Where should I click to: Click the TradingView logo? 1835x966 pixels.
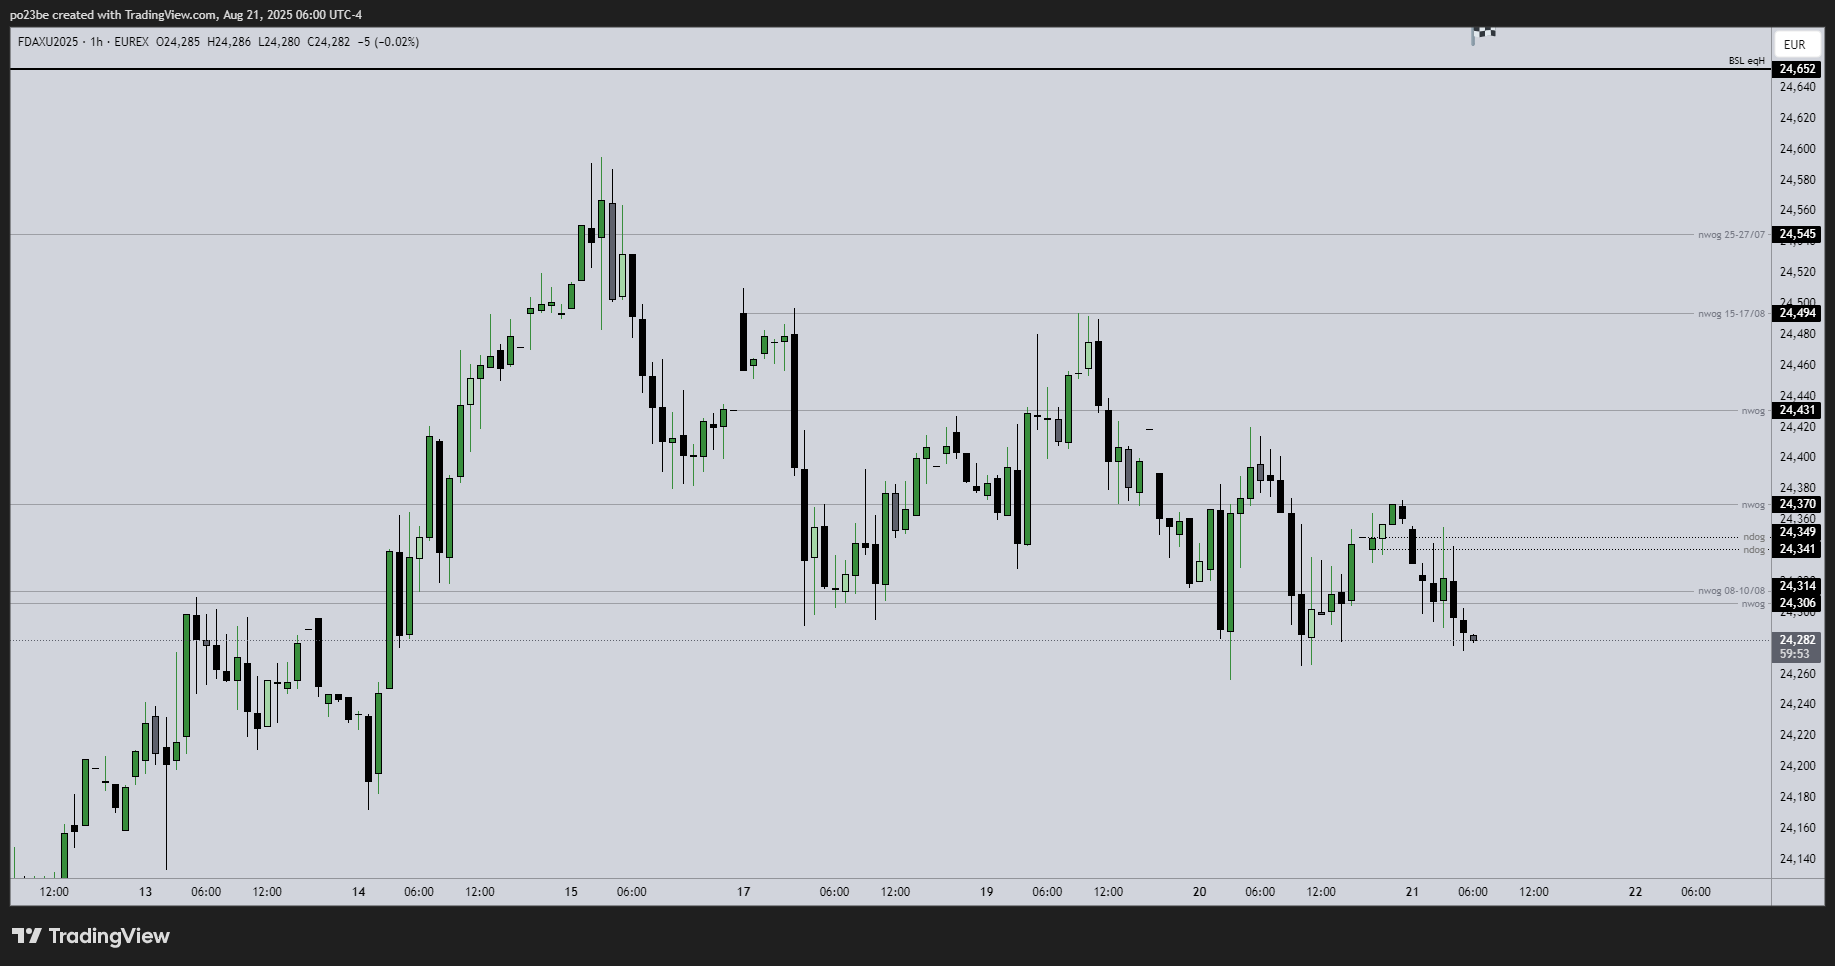tap(91, 936)
